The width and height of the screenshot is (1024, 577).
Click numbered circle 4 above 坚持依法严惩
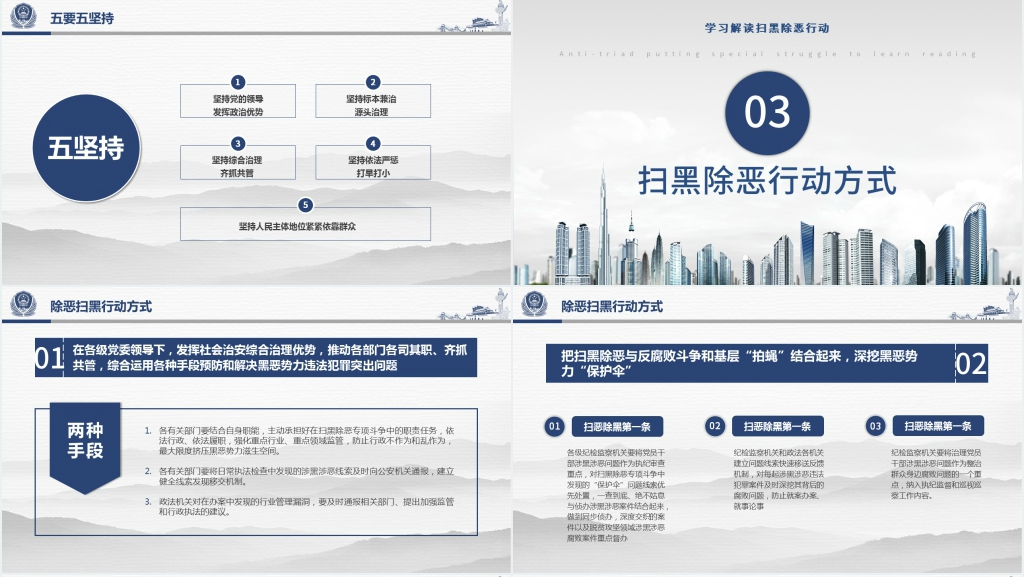(x=373, y=143)
